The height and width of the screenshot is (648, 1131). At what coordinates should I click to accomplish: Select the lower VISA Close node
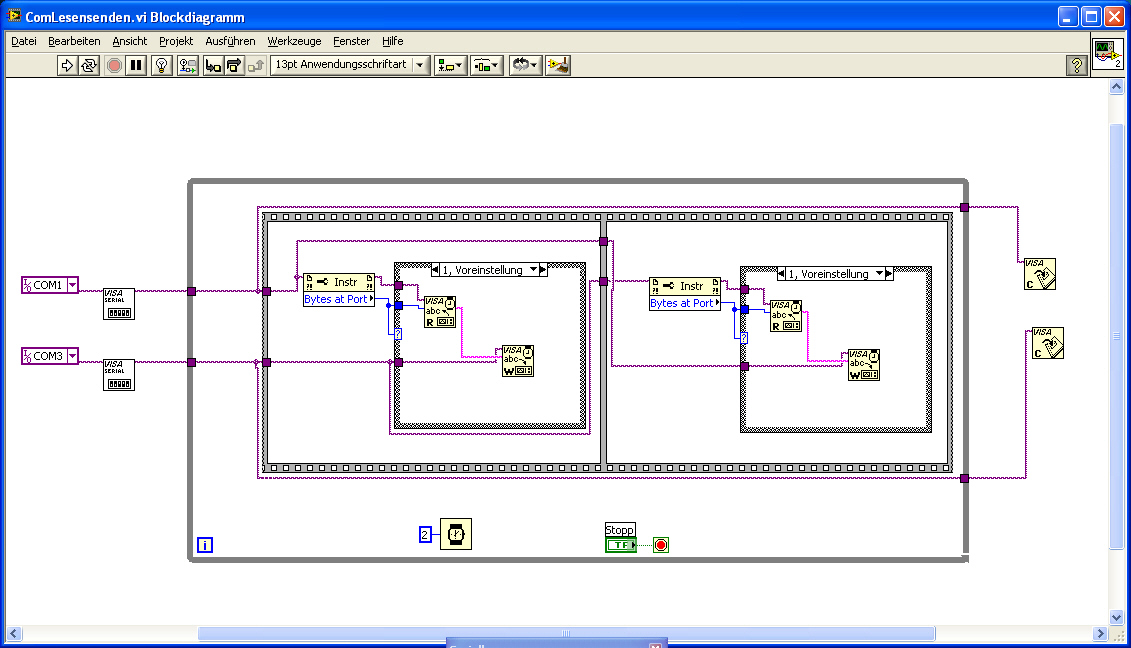coord(1047,343)
